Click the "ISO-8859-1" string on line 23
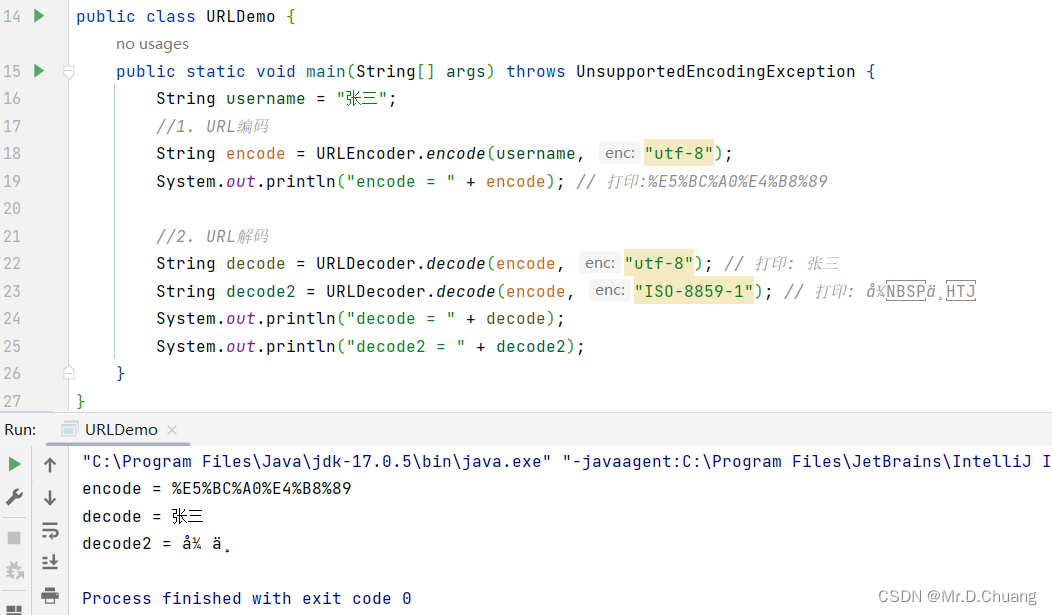The height and width of the screenshot is (615, 1052). [694, 291]
